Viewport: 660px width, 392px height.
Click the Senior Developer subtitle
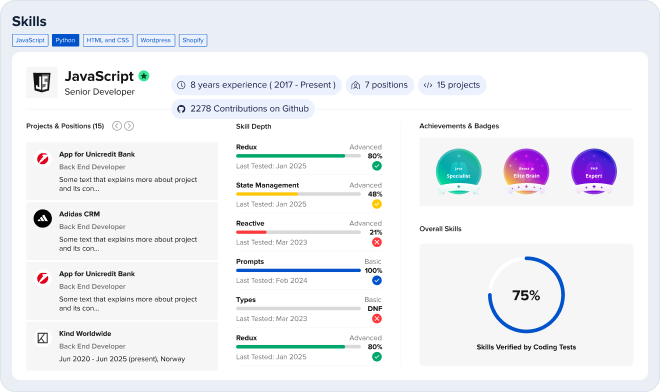pyautogui.click(x=99, y=92)
